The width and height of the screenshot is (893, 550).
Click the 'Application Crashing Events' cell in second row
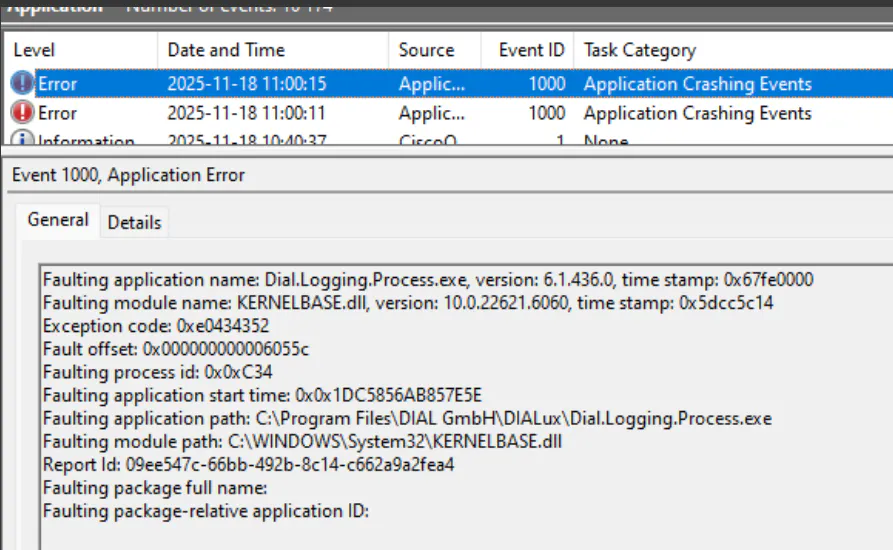point(697,113)
